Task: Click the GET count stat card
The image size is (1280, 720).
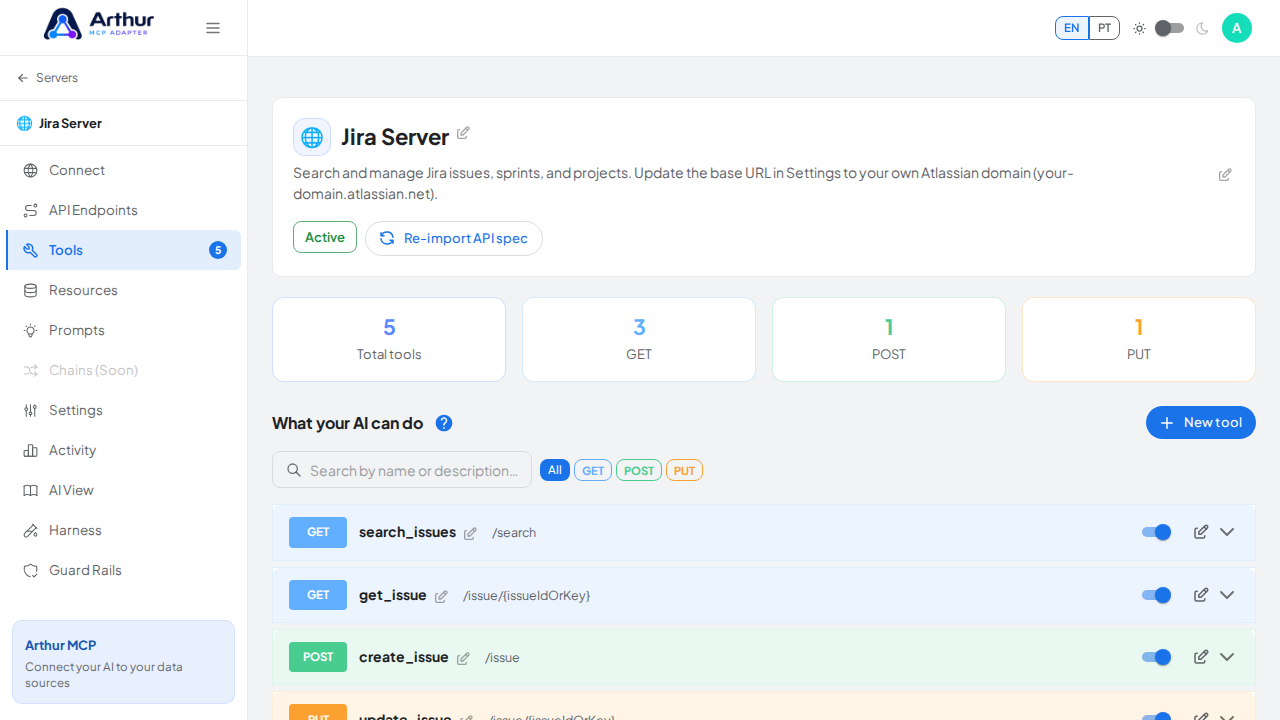Action: point(639,339)
